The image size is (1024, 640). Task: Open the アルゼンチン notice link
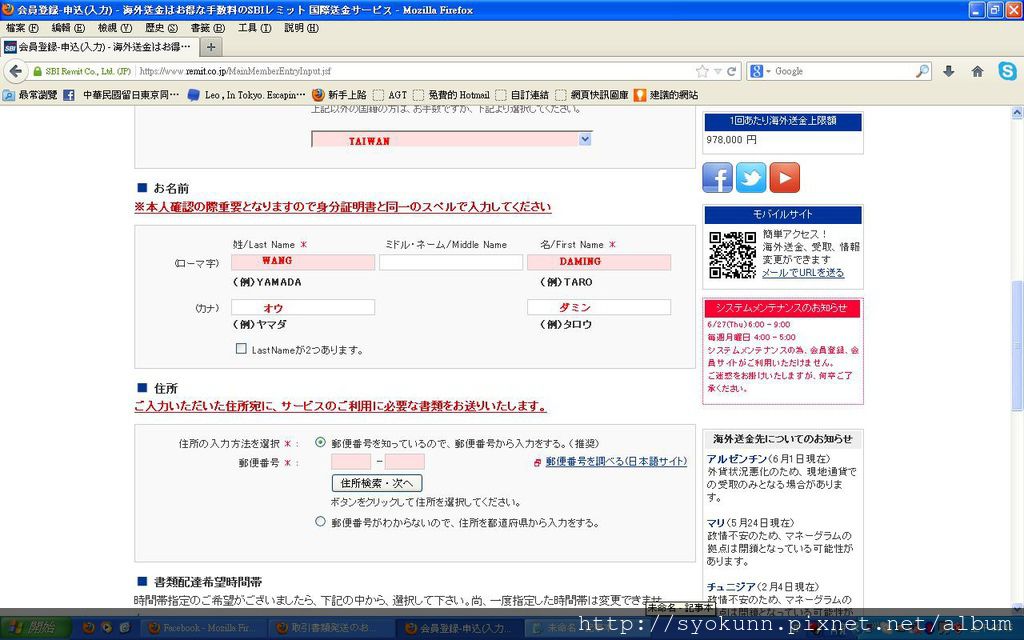(737, 458)
